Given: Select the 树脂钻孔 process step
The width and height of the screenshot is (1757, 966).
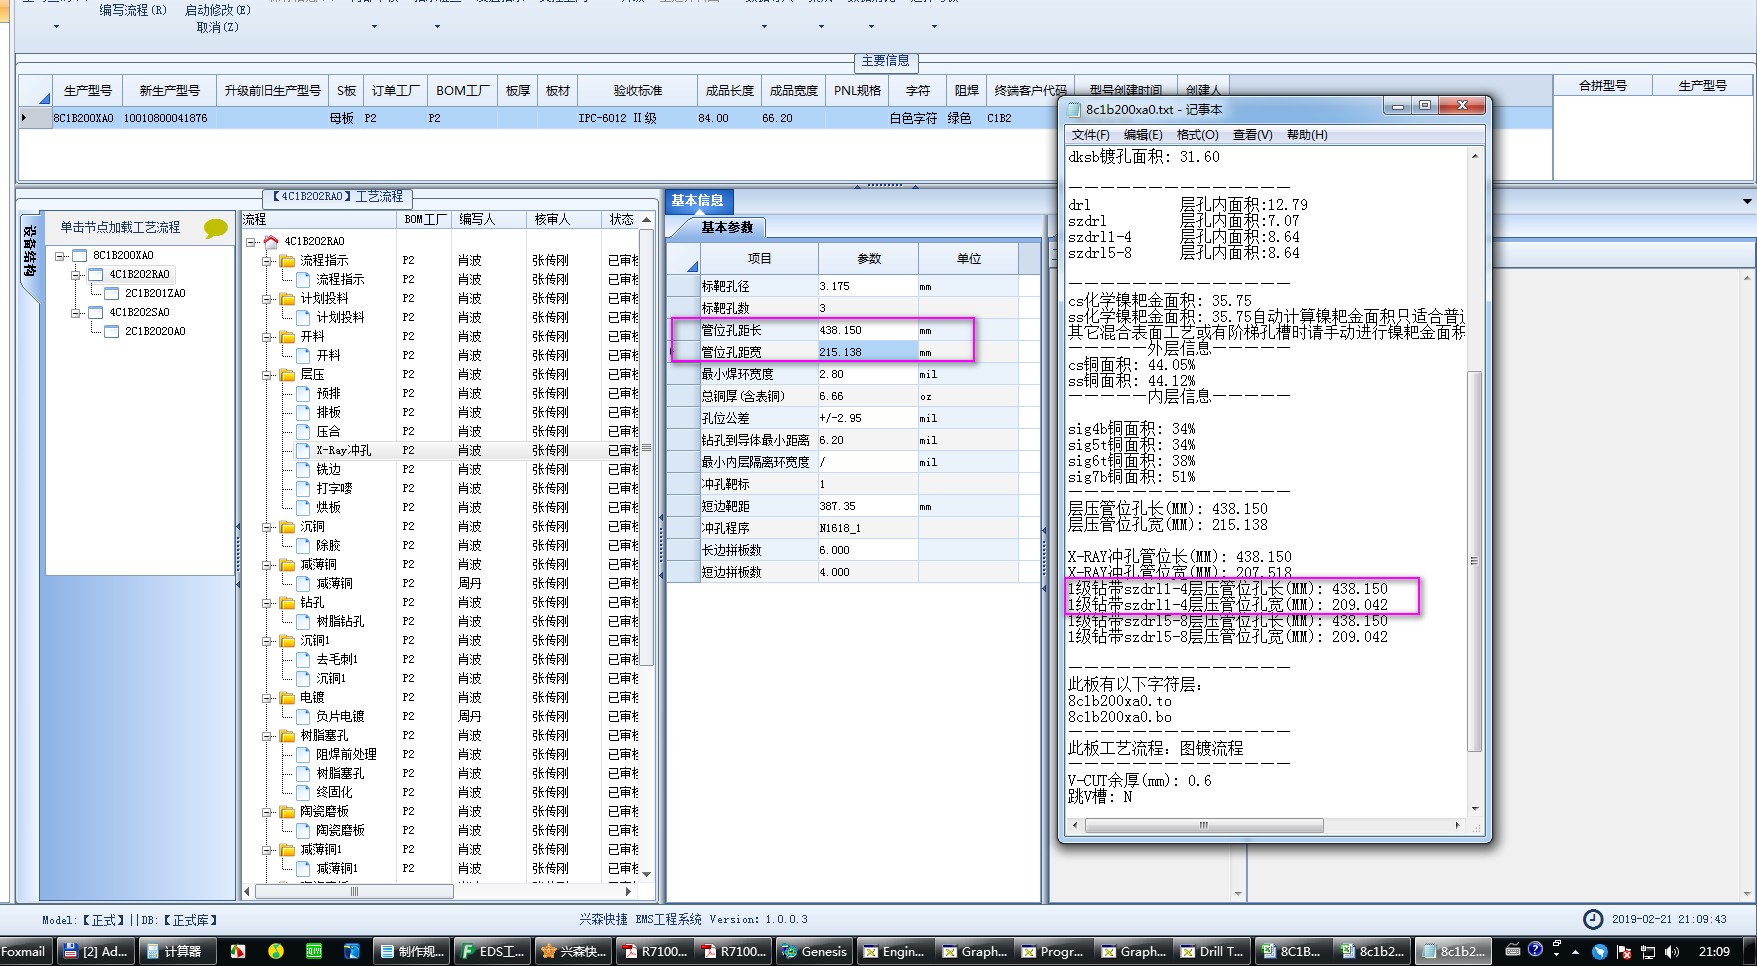Looking at the screenshot, I should [340, 621].
